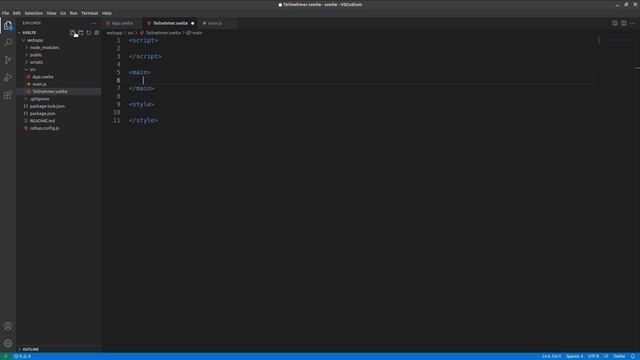Click webapp in the breadcrumb path

click(x=114, y=33)
